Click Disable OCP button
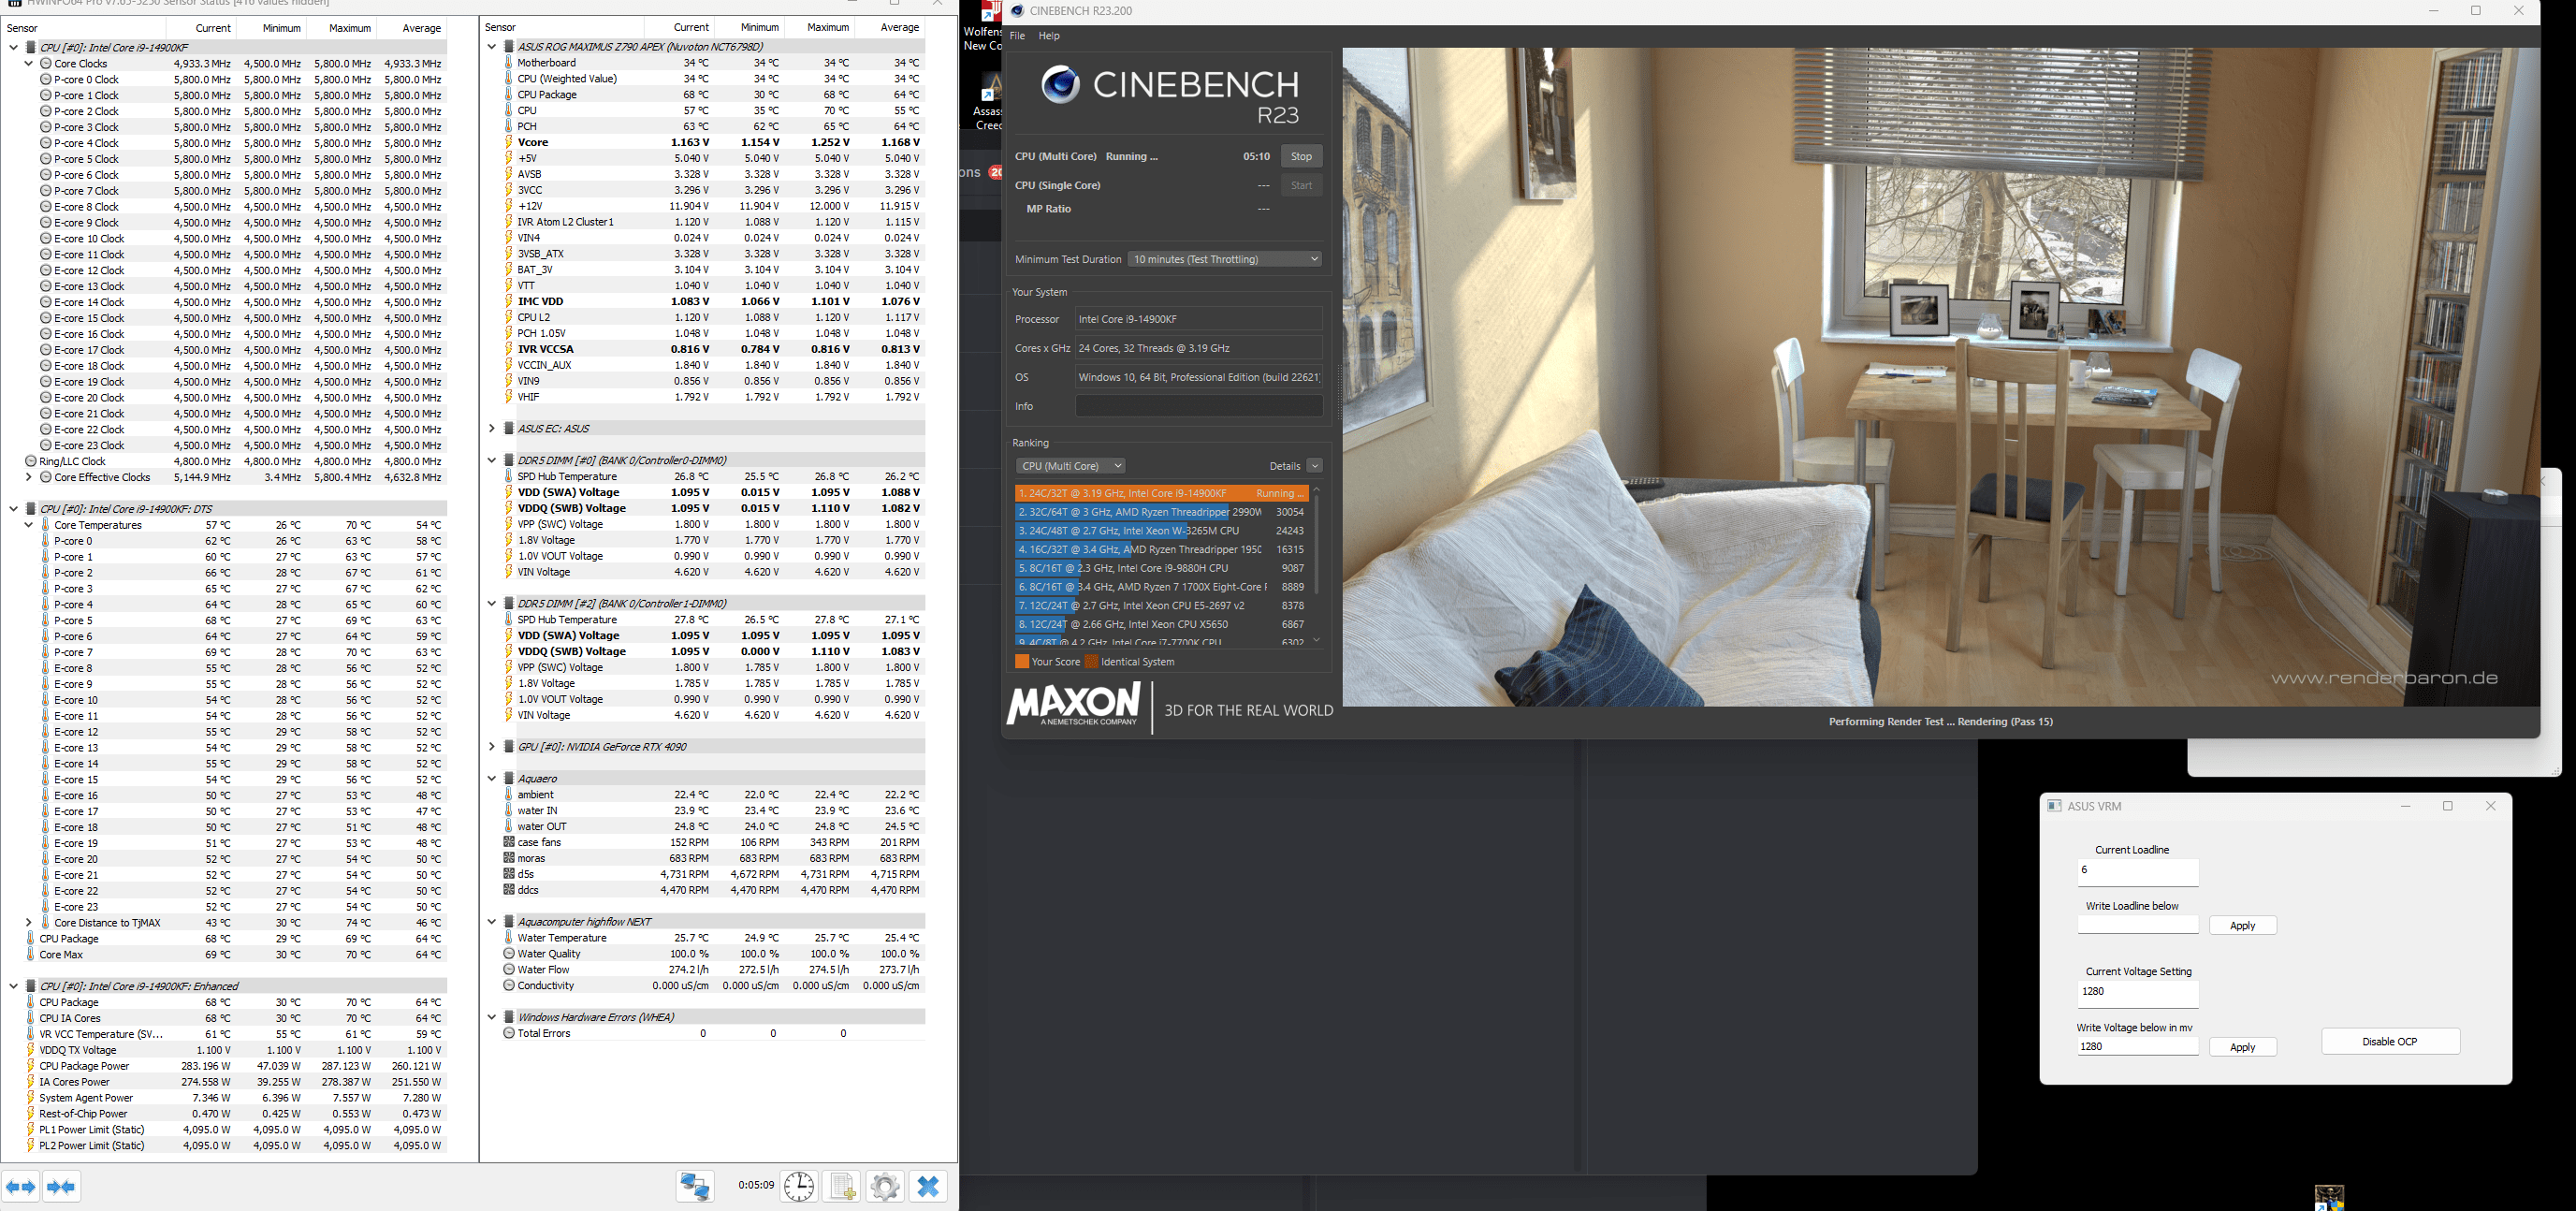The image size is (2576, 1211). click(x=2389, y=1041)
